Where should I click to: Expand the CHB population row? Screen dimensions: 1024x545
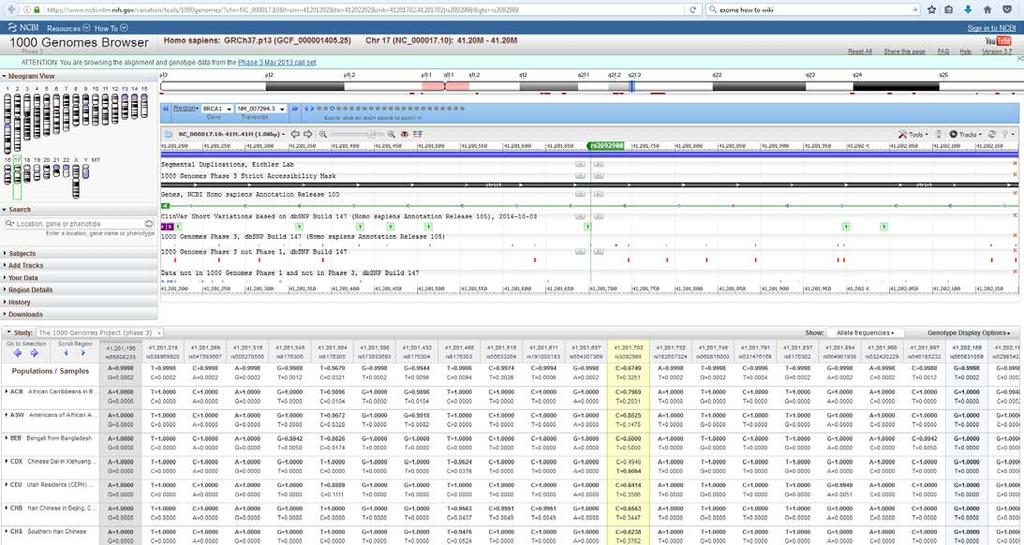coord(7,508)
